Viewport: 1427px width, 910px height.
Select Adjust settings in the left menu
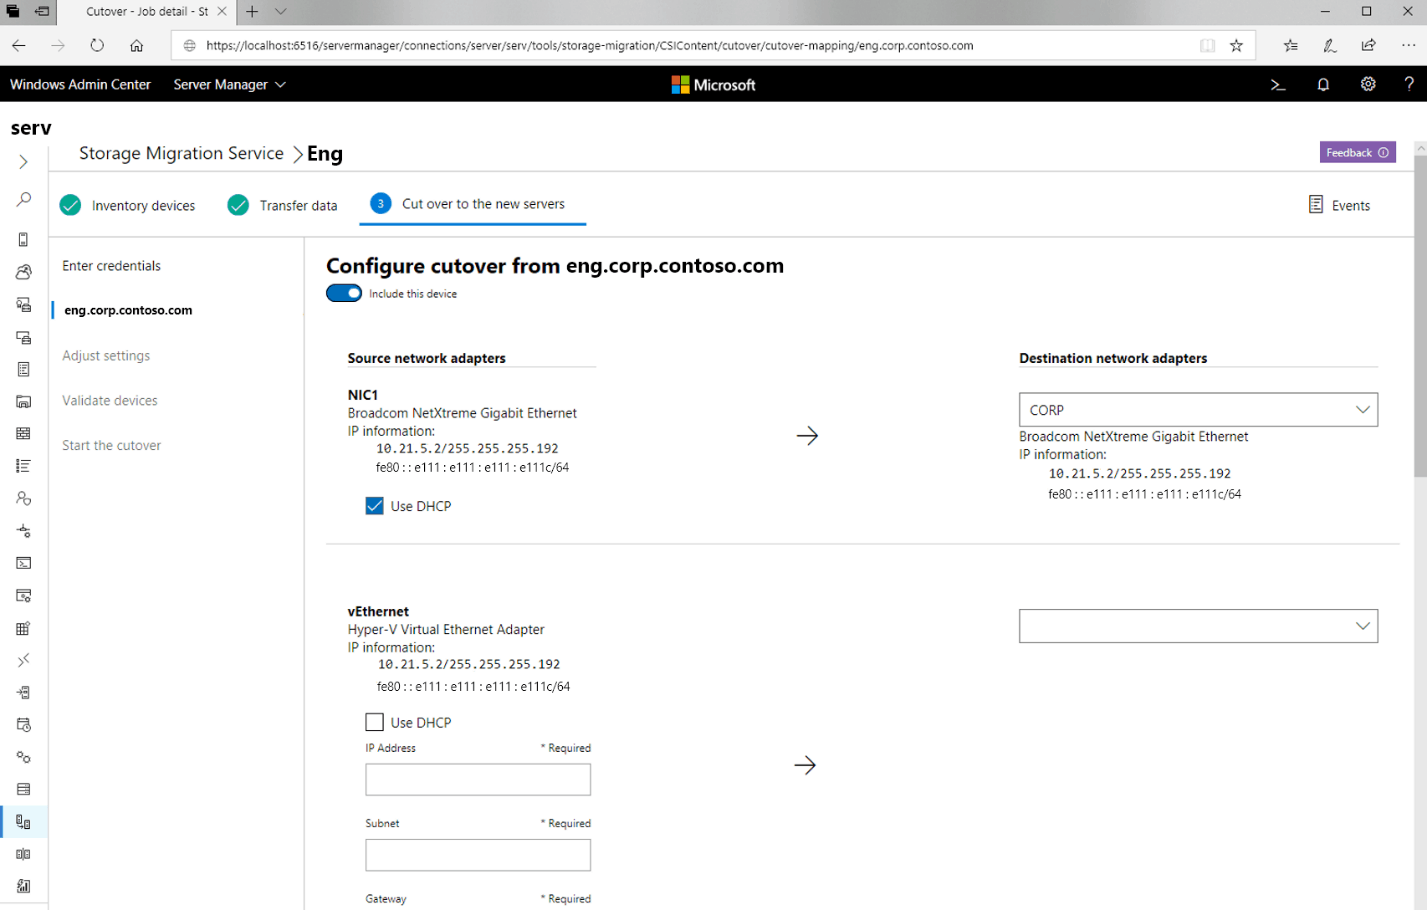click(106, 355)
